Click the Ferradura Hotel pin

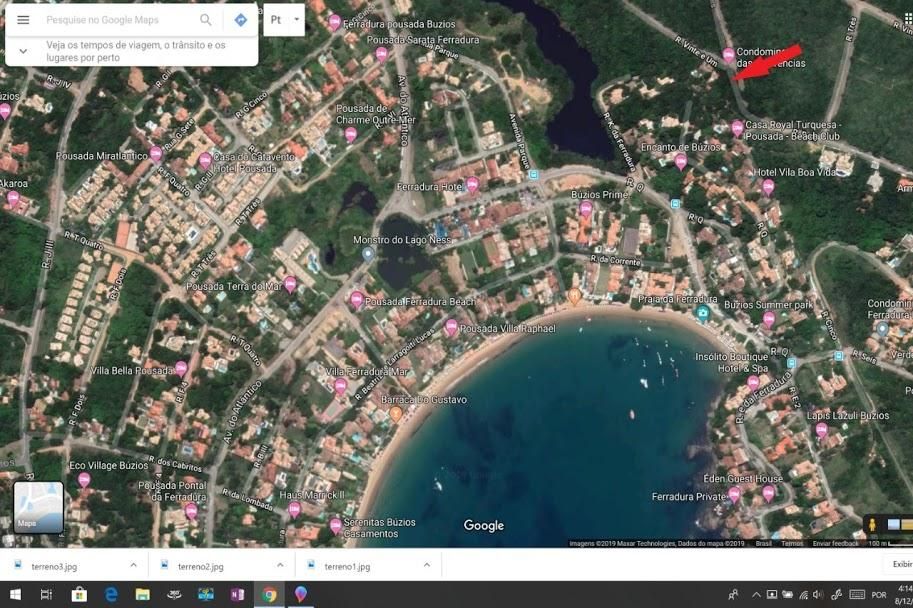coord(472,185)
